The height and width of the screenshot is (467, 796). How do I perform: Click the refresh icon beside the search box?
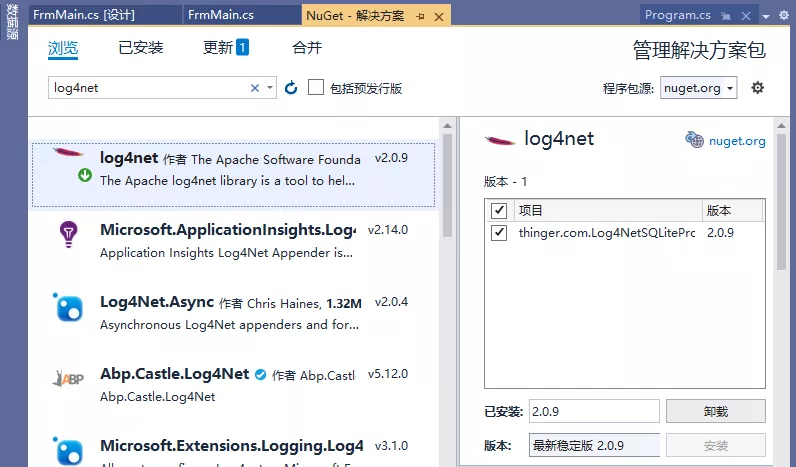tap(291, 88)
